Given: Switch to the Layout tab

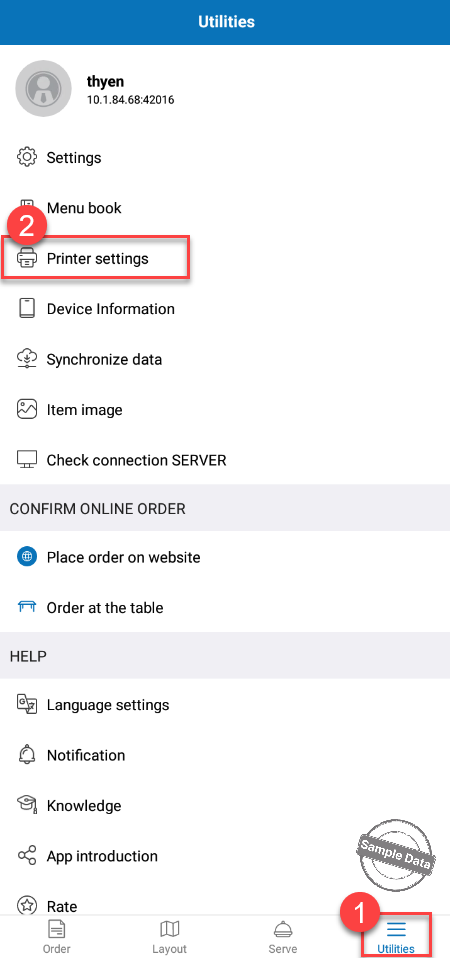Looking at the screenshot, I should [x=169, y=937].
